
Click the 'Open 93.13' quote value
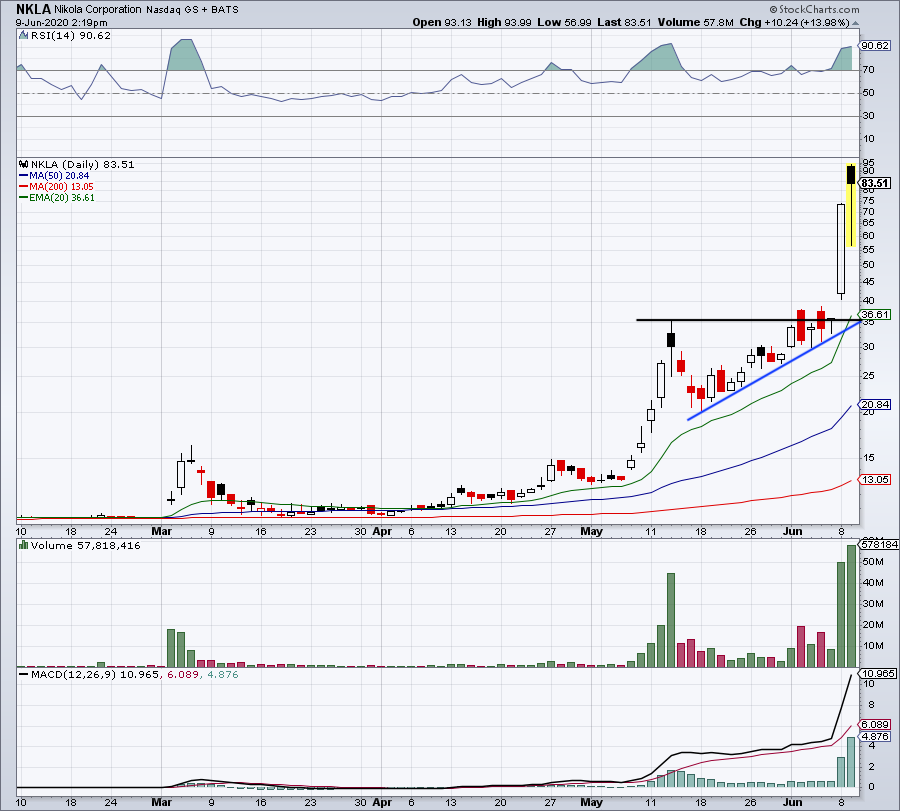442,22
